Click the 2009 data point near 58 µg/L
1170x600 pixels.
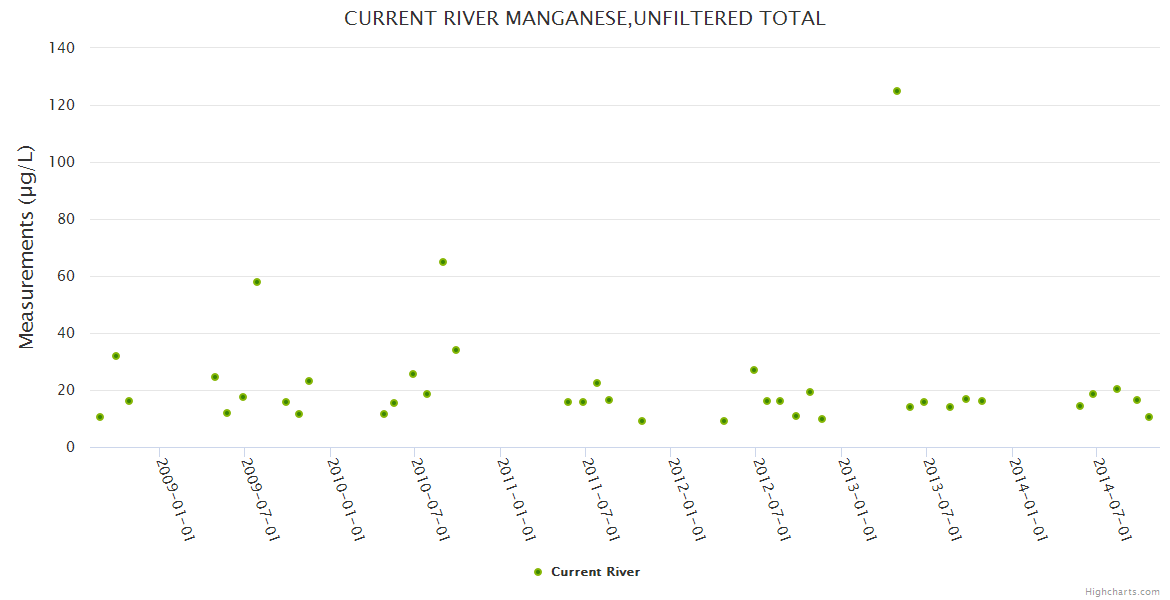(x=257, y=282)
